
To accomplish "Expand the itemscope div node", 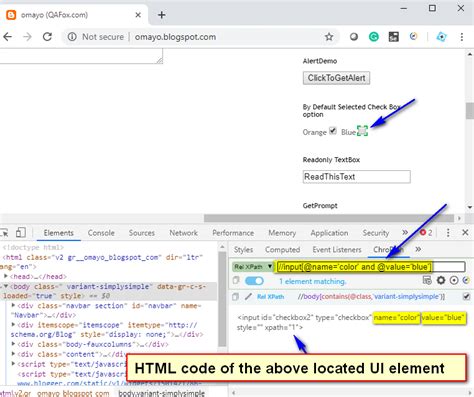I will coord(13,324).
